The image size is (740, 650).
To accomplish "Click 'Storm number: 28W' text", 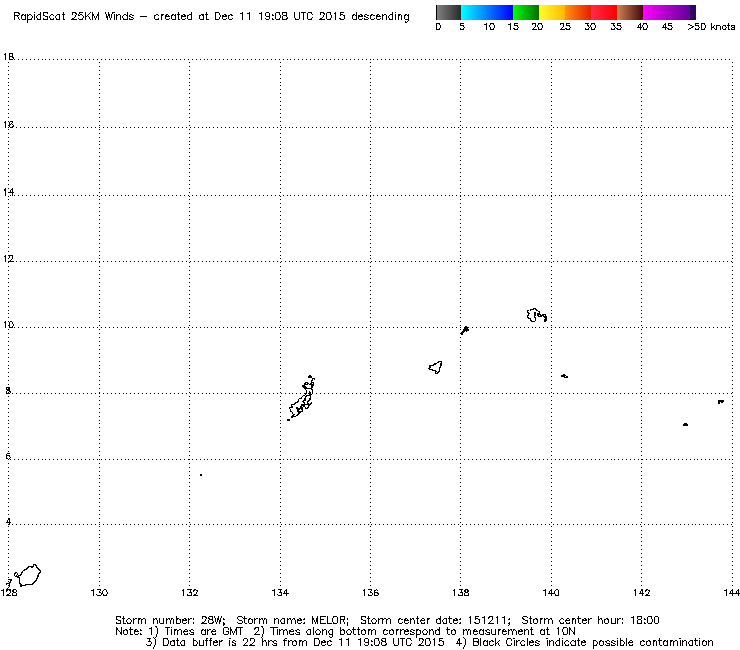I will [170, 620].
